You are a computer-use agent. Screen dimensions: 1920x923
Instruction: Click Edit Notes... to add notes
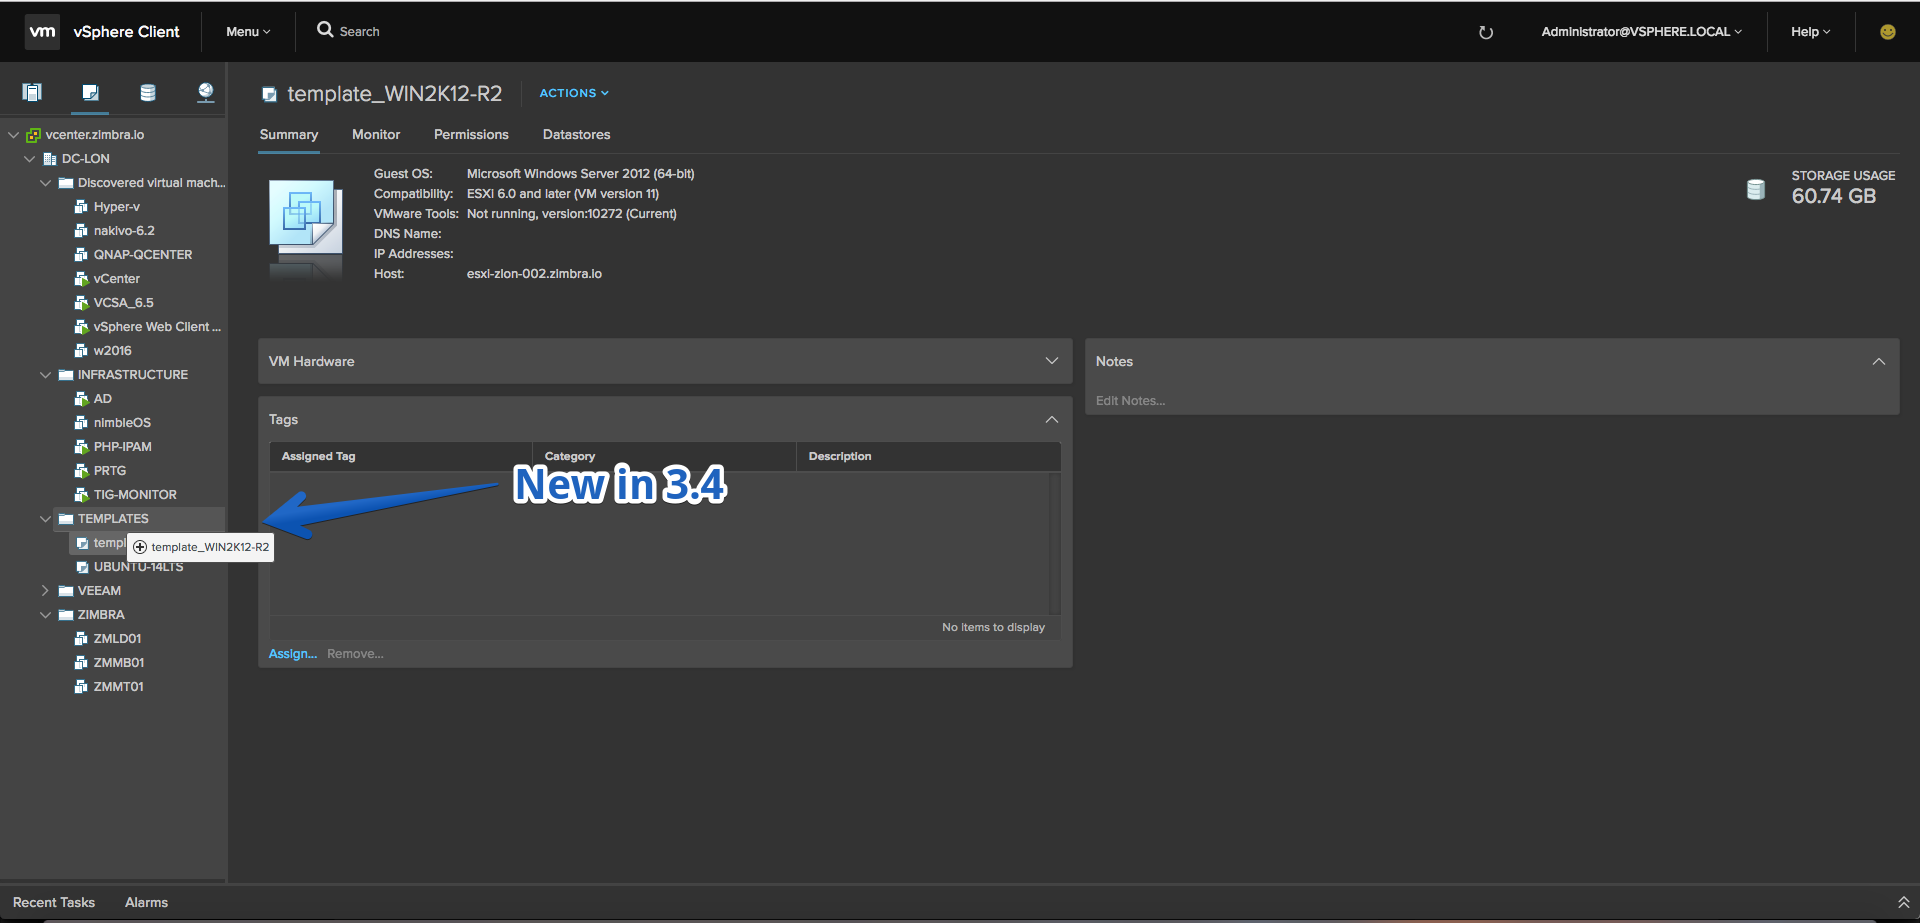pyautogui.click(x=1130, y=401)
